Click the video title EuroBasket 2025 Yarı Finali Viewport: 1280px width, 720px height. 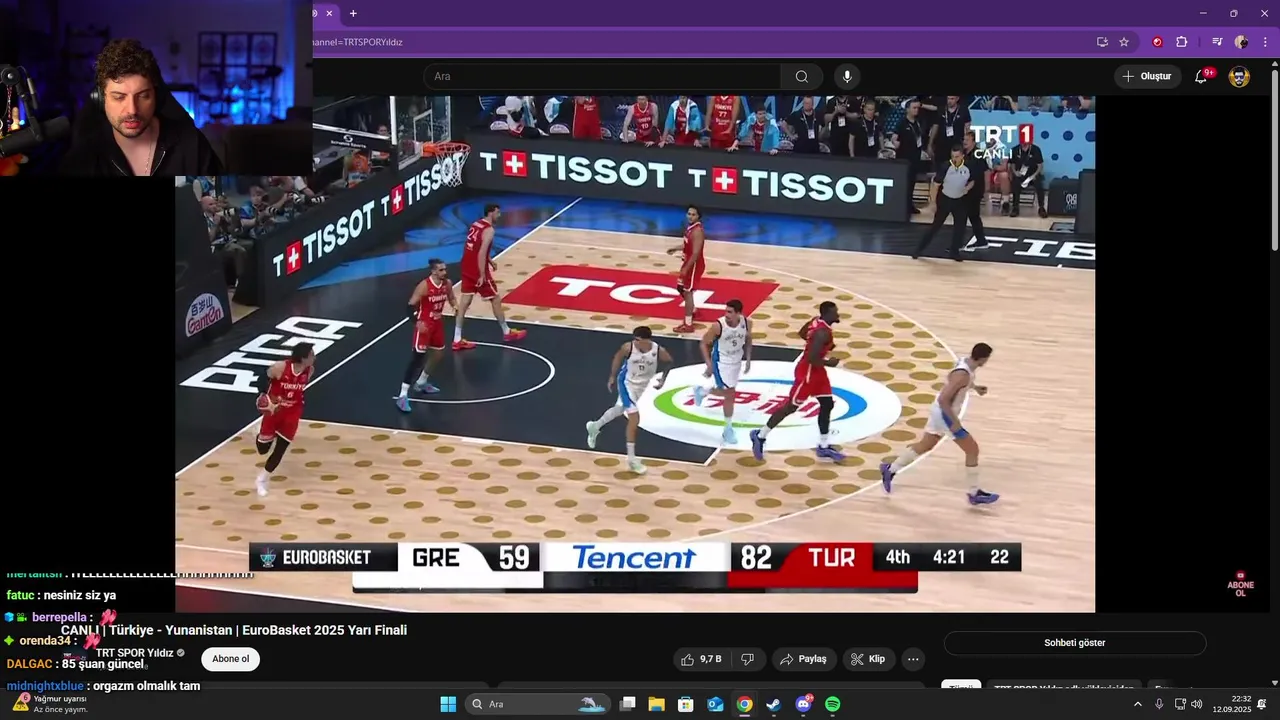(x=234, y=630)
